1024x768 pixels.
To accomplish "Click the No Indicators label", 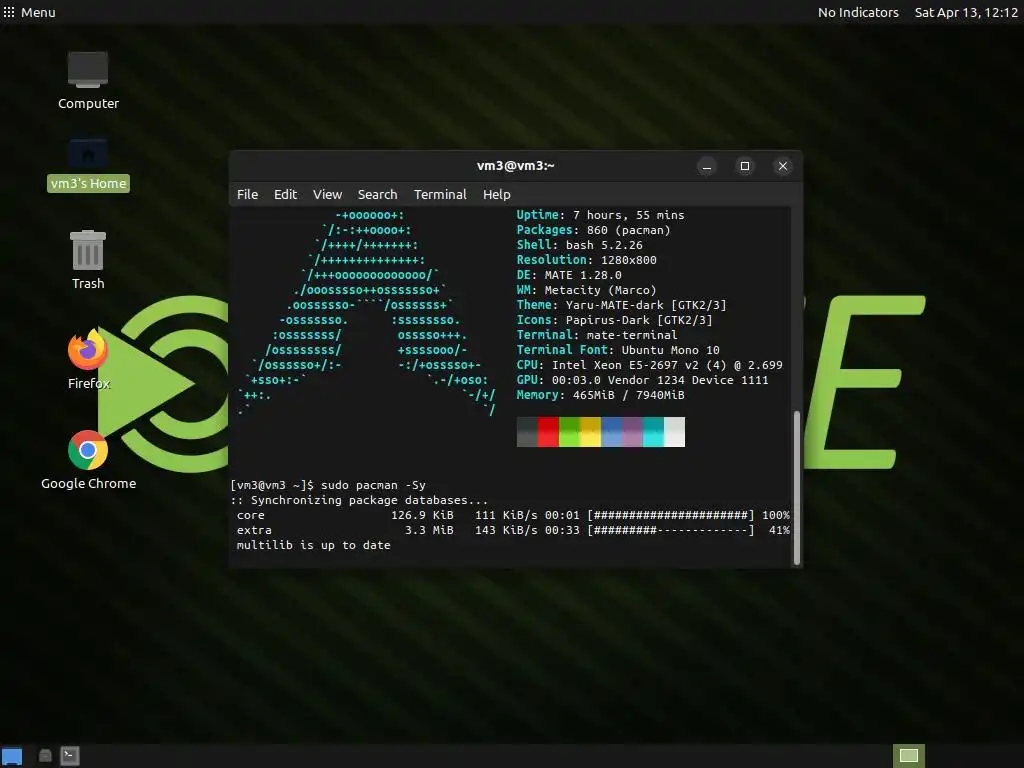I will [858, 12].
